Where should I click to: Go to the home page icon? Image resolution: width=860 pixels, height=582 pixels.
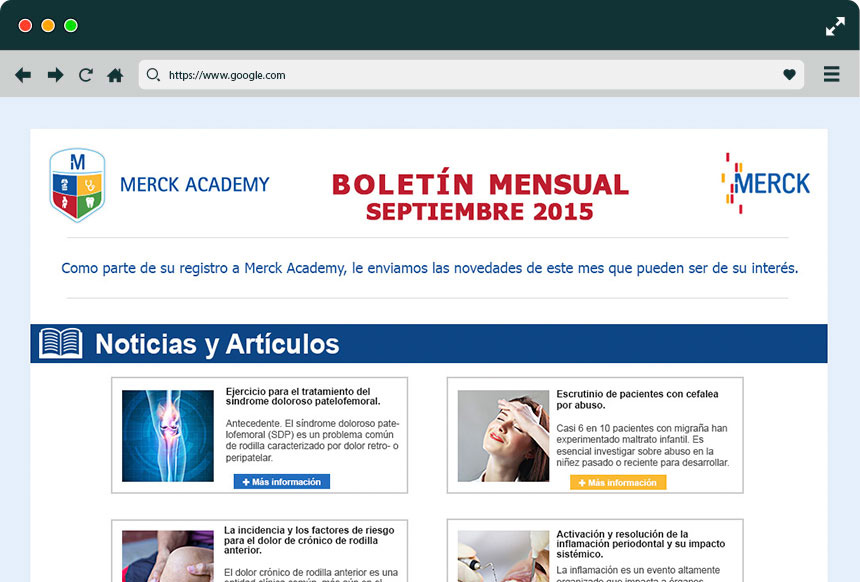(x=115, y=75)
